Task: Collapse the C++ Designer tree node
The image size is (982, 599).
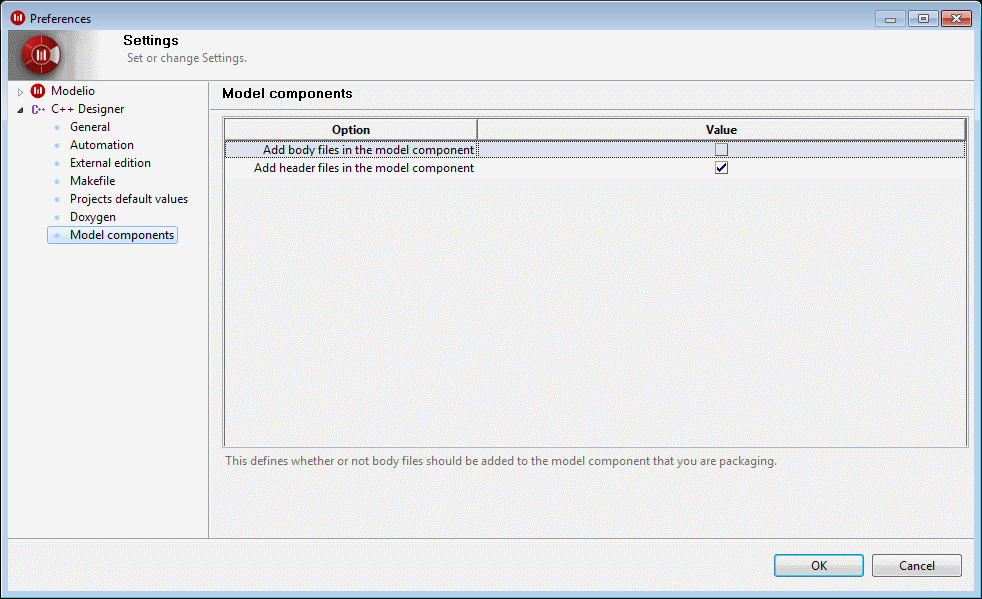Action: pyautogui.click(x=20, y=110)
